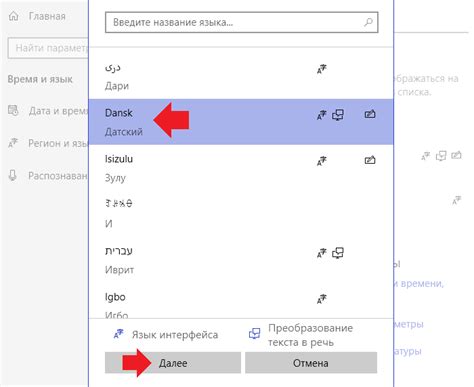Click the Язык интерфейса legend label

(x=175, y=335)
